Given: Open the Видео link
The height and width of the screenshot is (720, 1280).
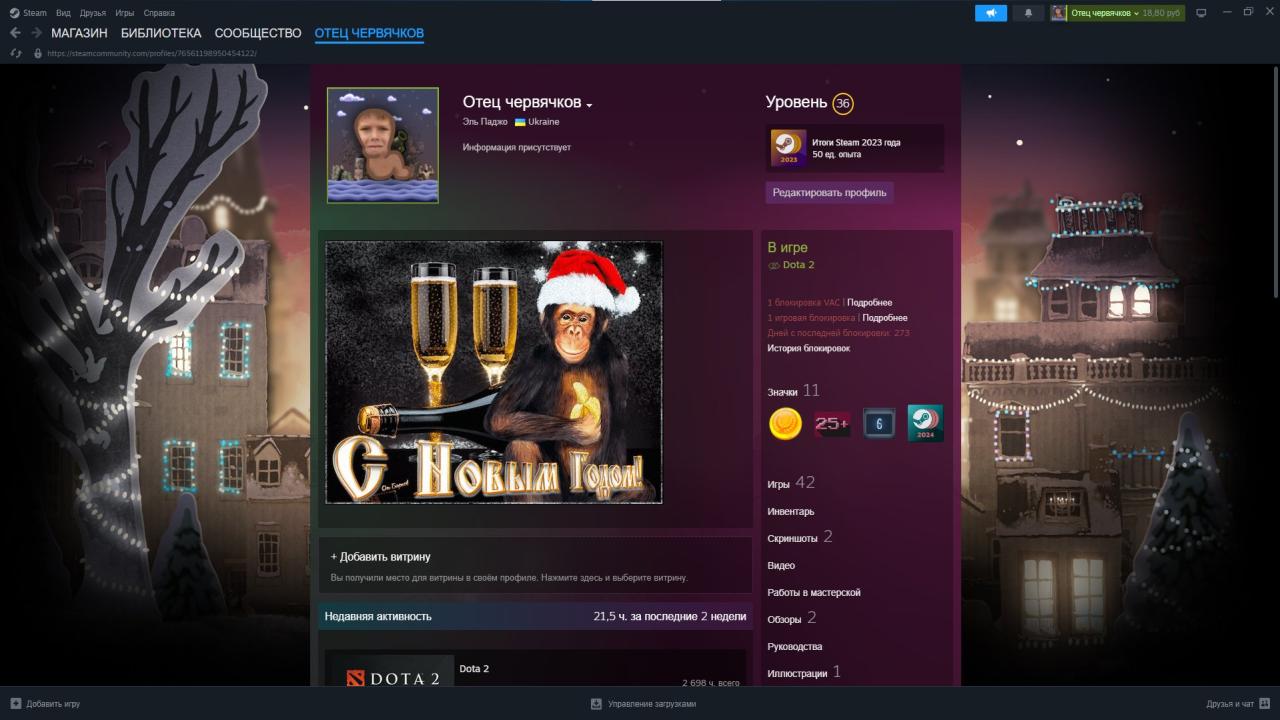Looking at the screenshot, I should 781,566.
